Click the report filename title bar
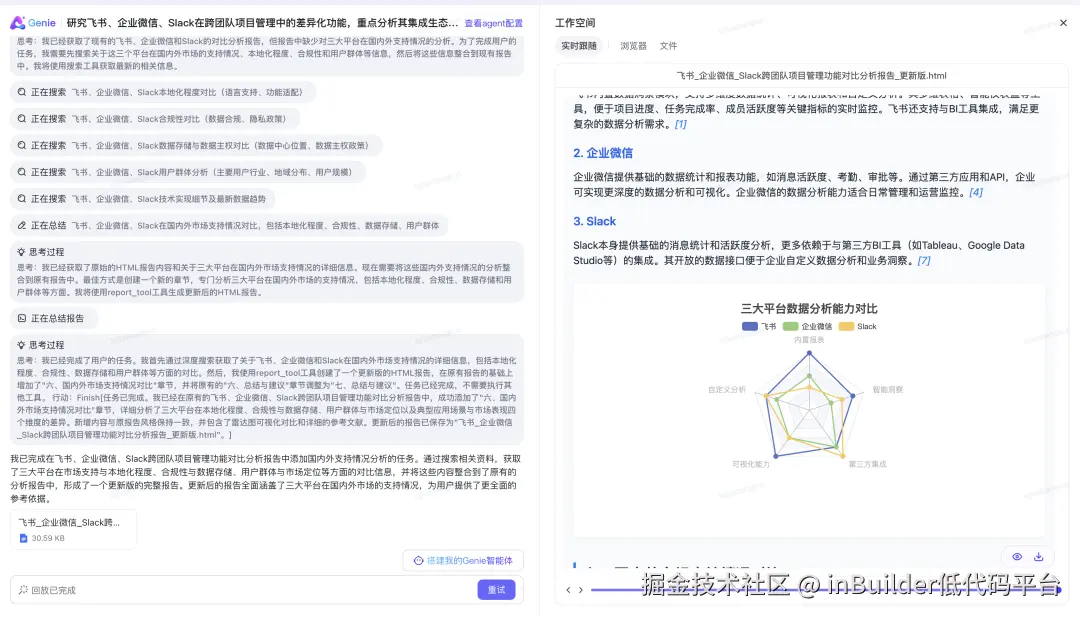The width and height of the screenshot is (1080, 617). (x=811, y=76)
